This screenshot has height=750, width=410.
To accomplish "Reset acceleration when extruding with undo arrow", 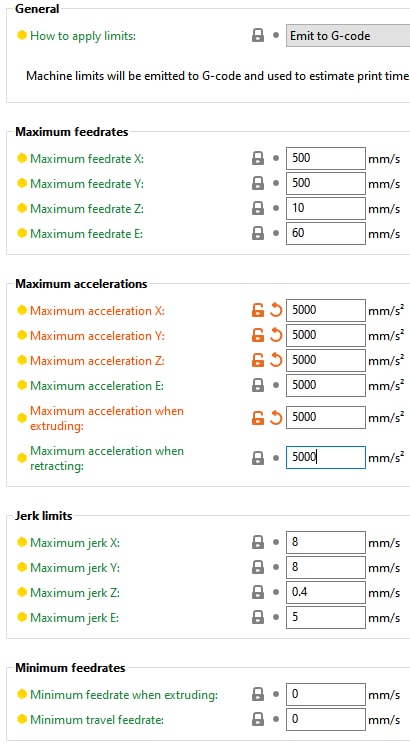I will tap(276, 418).
